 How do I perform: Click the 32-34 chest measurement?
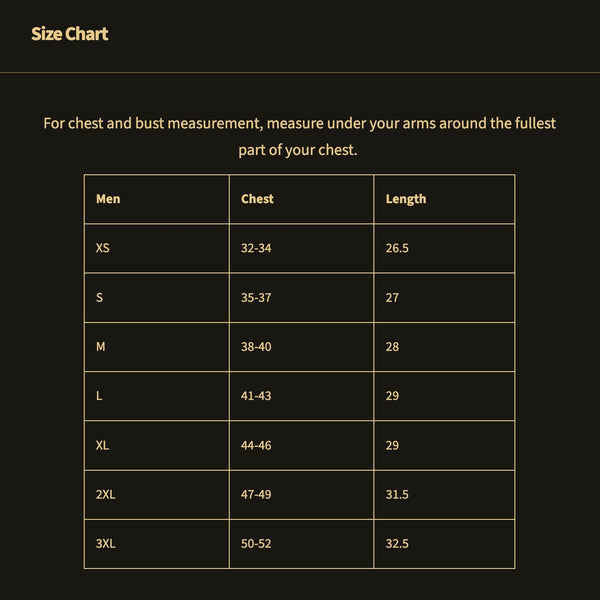pos(256,248)
